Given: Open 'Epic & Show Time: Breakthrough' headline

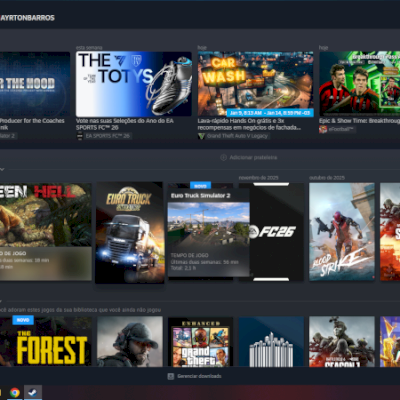Looking at the screenshot, I should (x=359, y=121).
